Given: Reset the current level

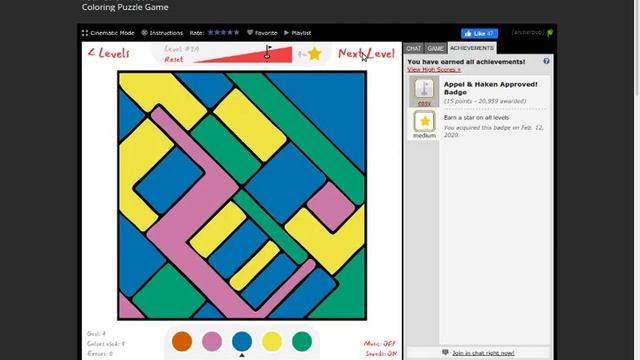Looking at the screenshot, I should point(173,60).
